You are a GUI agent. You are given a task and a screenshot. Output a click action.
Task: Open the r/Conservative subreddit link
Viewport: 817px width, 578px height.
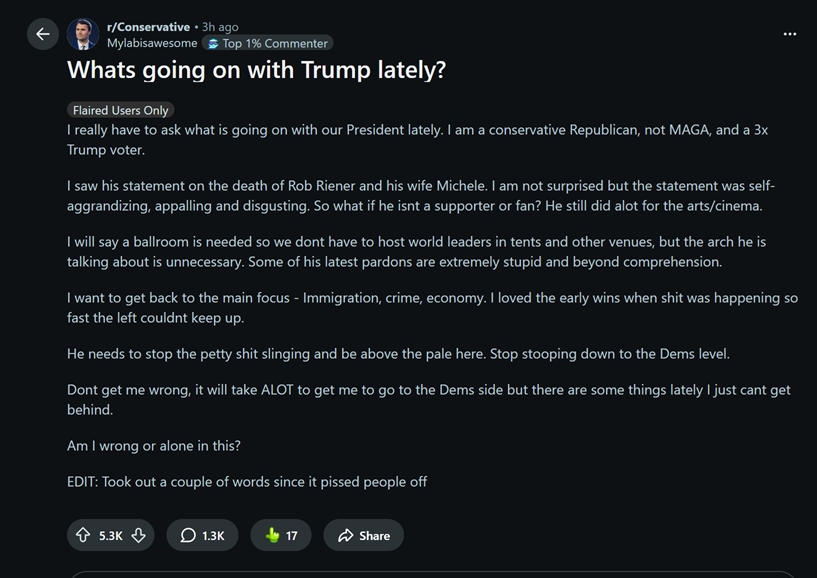pos(148,27)
